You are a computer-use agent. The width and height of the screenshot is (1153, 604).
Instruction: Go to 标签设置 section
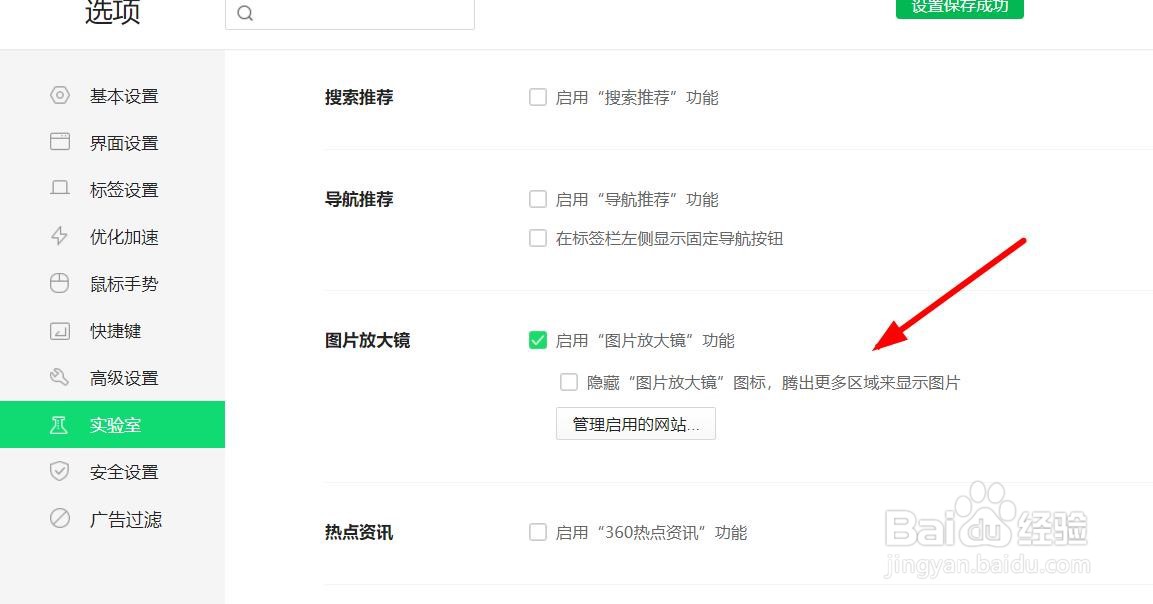(113, 190)
